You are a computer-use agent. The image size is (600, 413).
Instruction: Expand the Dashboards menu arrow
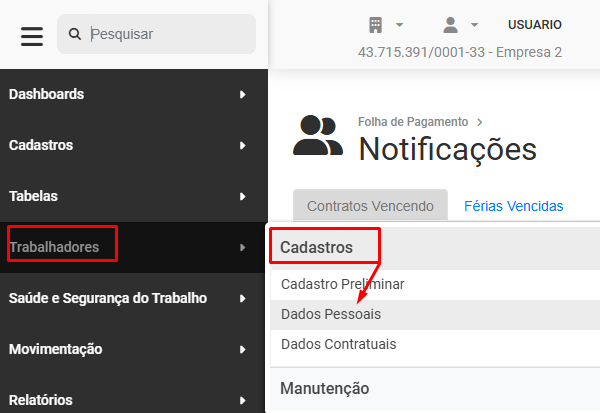242,94
